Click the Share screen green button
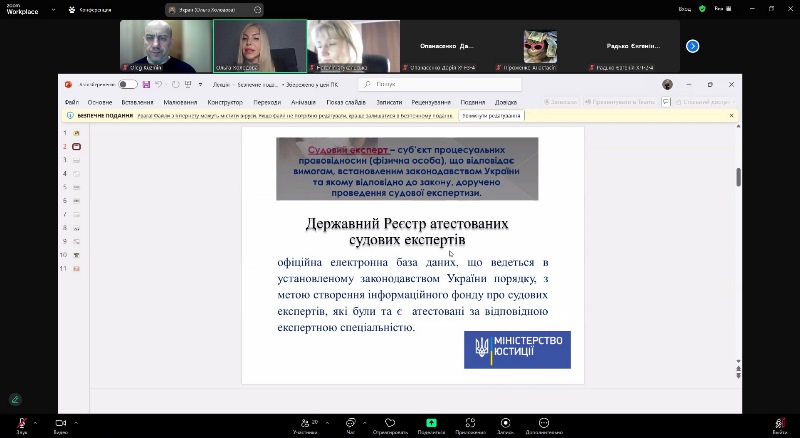This screenshot has width=800, height=438. [431, 423]
